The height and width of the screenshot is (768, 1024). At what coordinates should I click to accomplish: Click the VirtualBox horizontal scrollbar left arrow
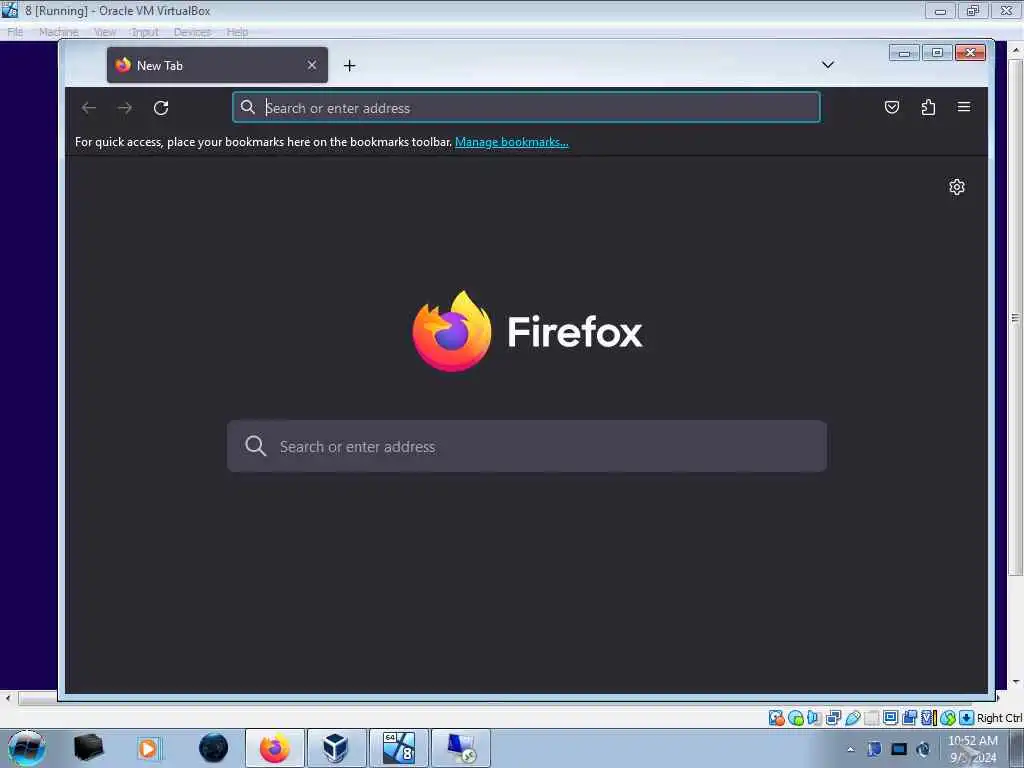7,698
